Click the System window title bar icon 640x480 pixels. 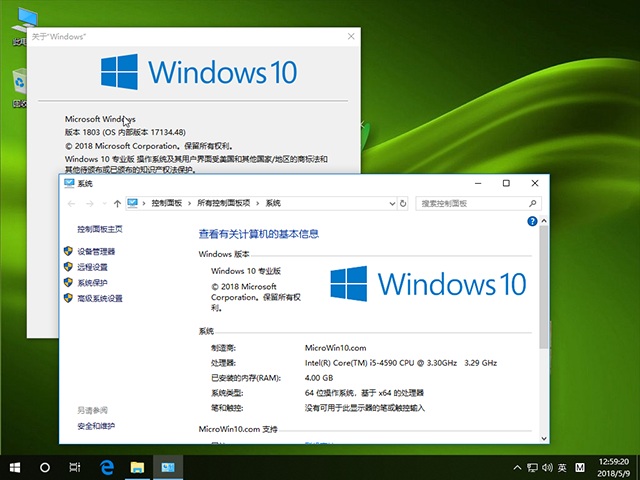click(69, 183)
